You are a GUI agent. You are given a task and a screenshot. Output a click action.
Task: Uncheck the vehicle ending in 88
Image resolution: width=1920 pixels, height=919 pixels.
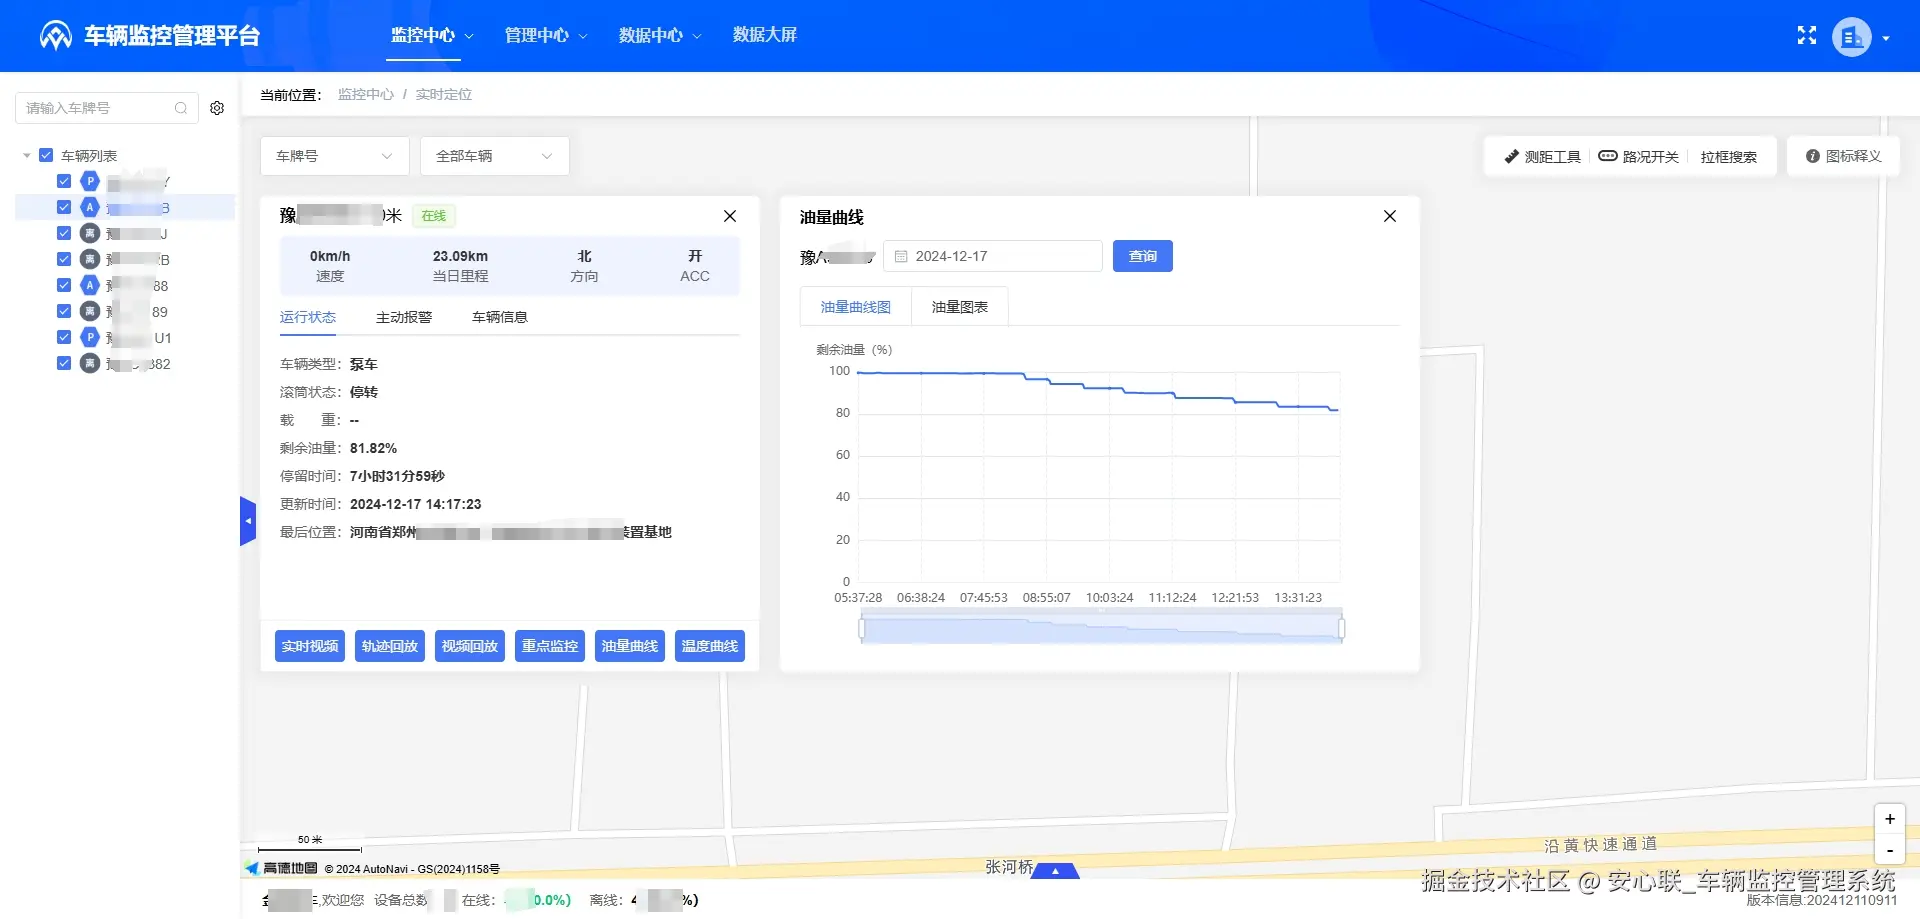click(63, 285)
